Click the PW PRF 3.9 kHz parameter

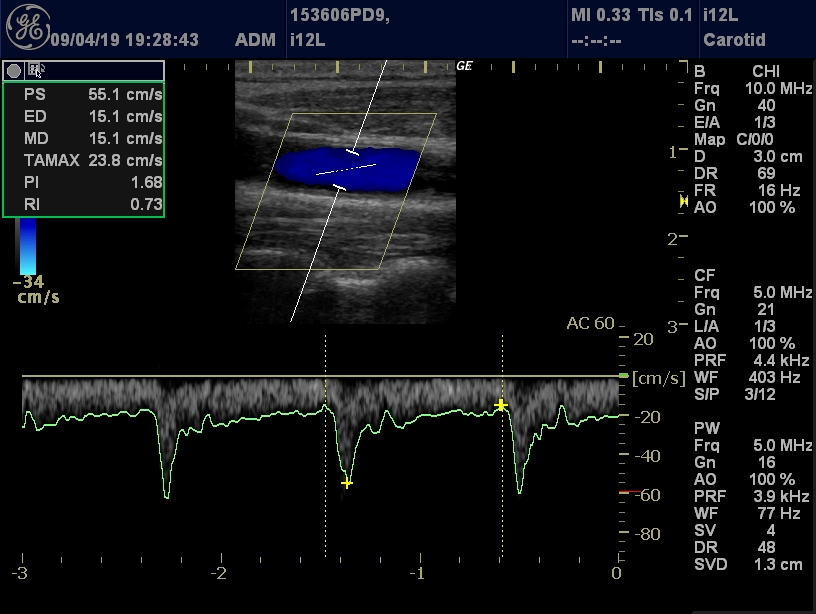click(752, 497)
